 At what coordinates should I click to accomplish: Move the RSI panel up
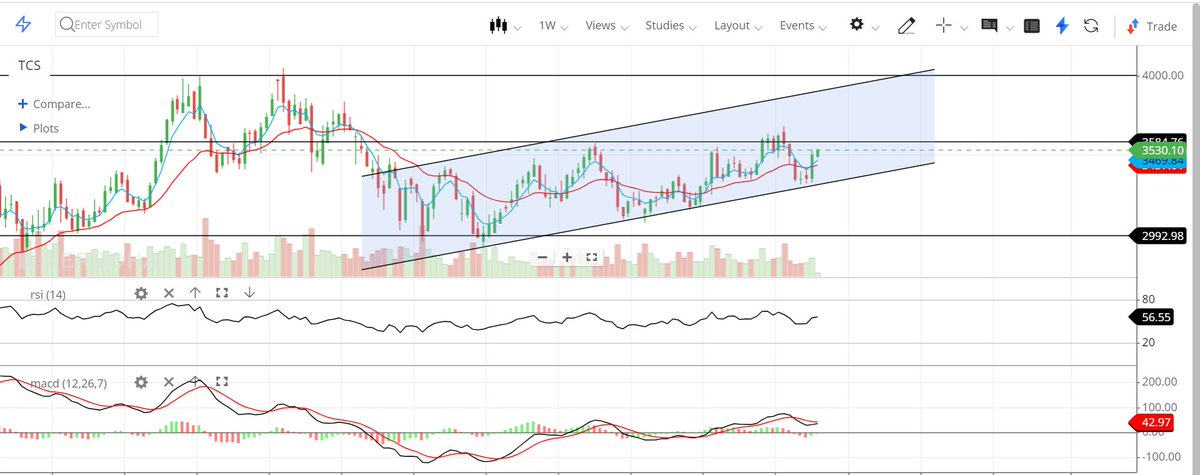(195, 293)
